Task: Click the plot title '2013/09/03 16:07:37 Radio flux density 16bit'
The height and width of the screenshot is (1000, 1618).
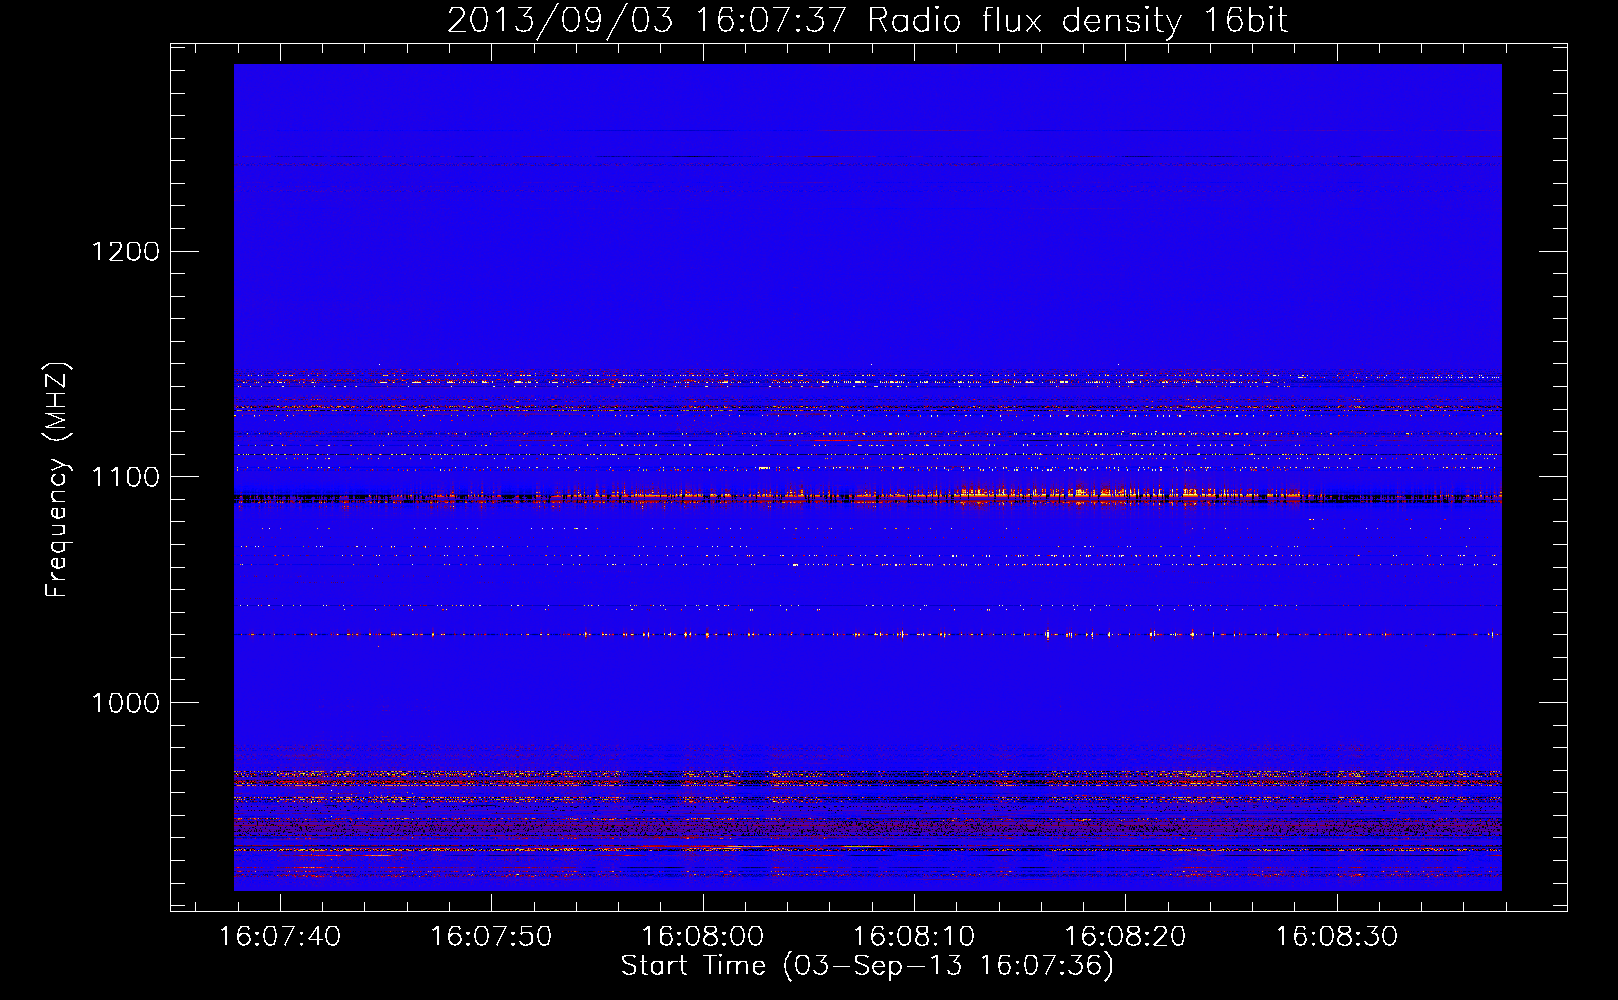Action: tap(867, 21)
